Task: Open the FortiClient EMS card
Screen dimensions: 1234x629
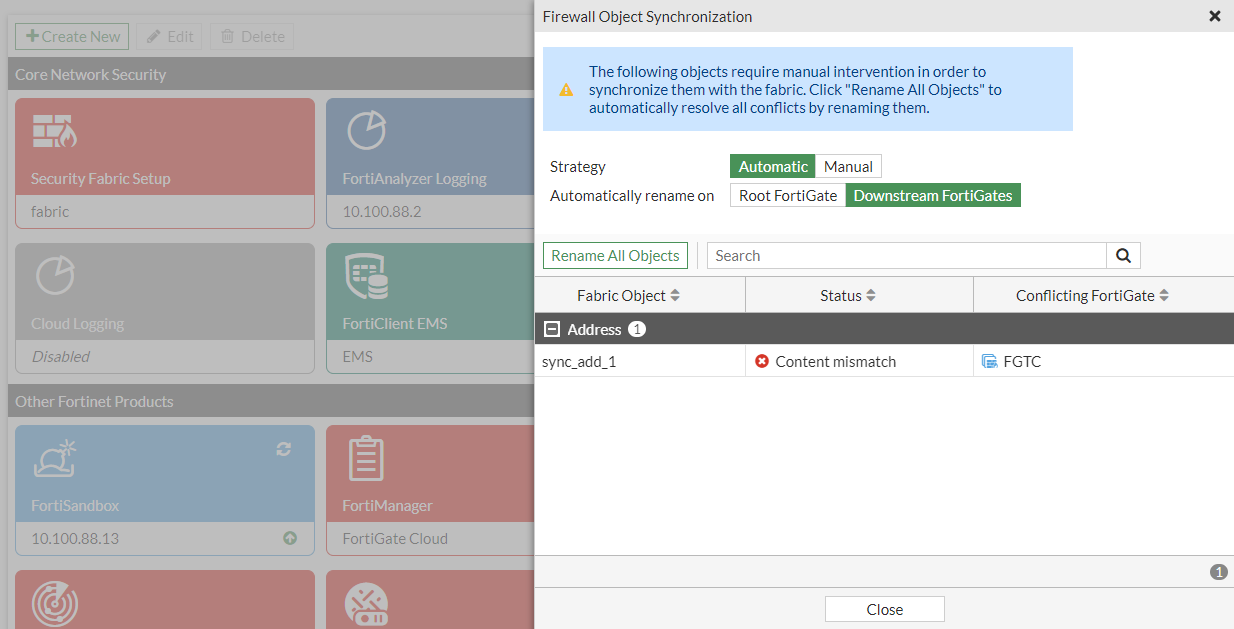Action: coord(431,308)
